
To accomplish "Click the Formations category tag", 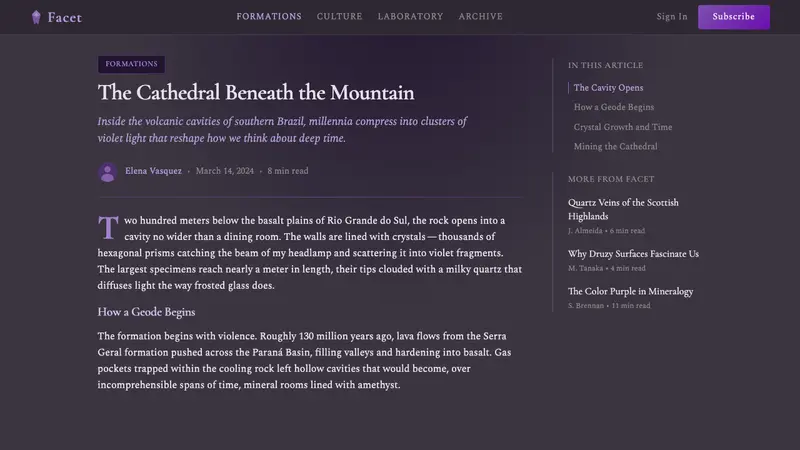I will 131,64.
